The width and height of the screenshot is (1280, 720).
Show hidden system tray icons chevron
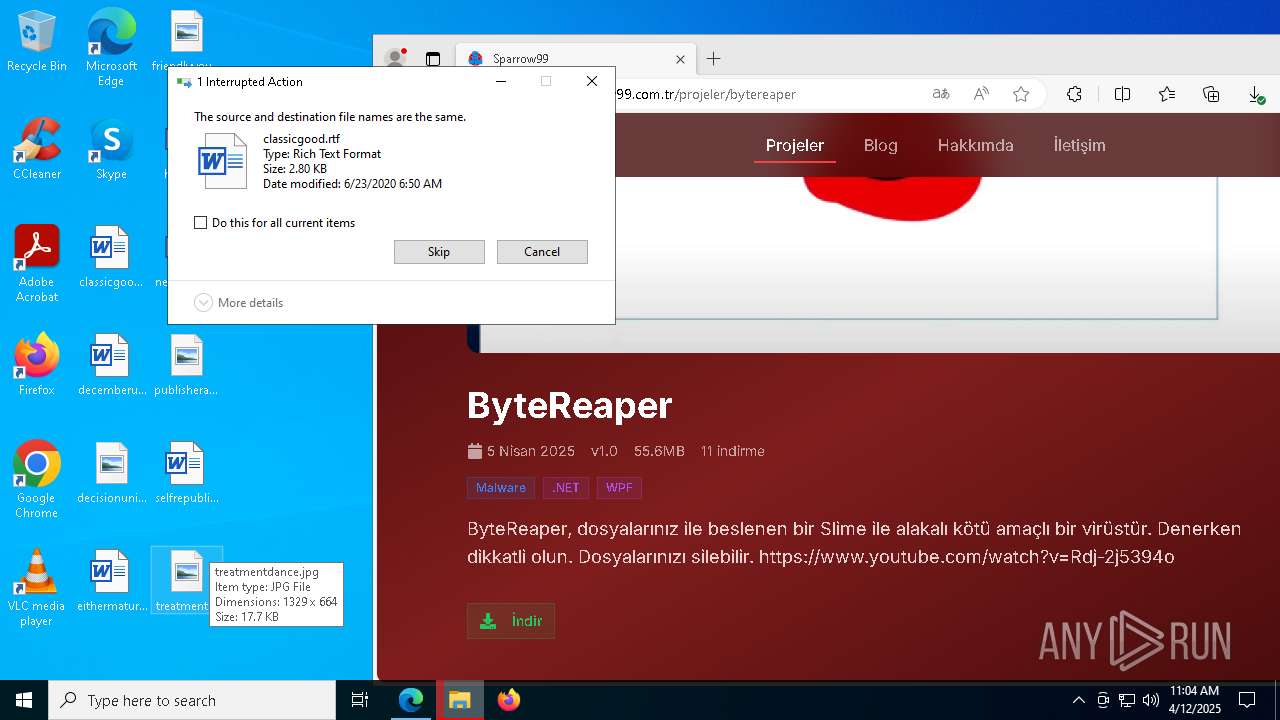pyautogui.click(x=1078, y=700)
